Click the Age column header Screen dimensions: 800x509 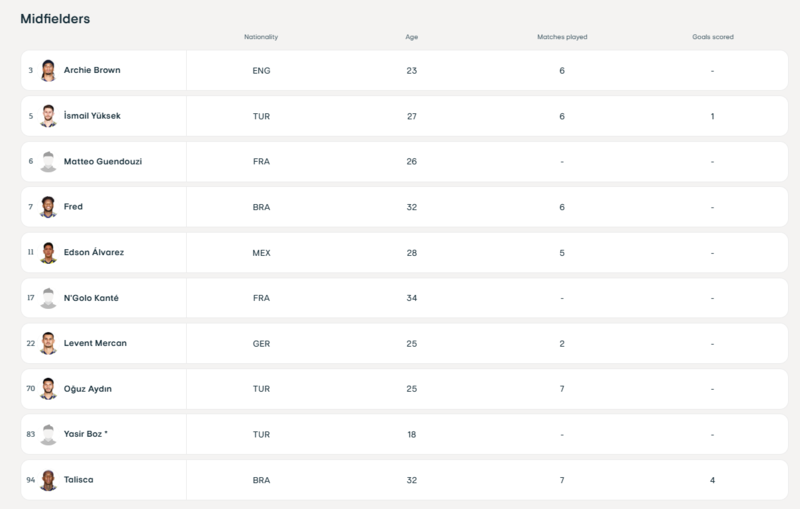[411, 37]
